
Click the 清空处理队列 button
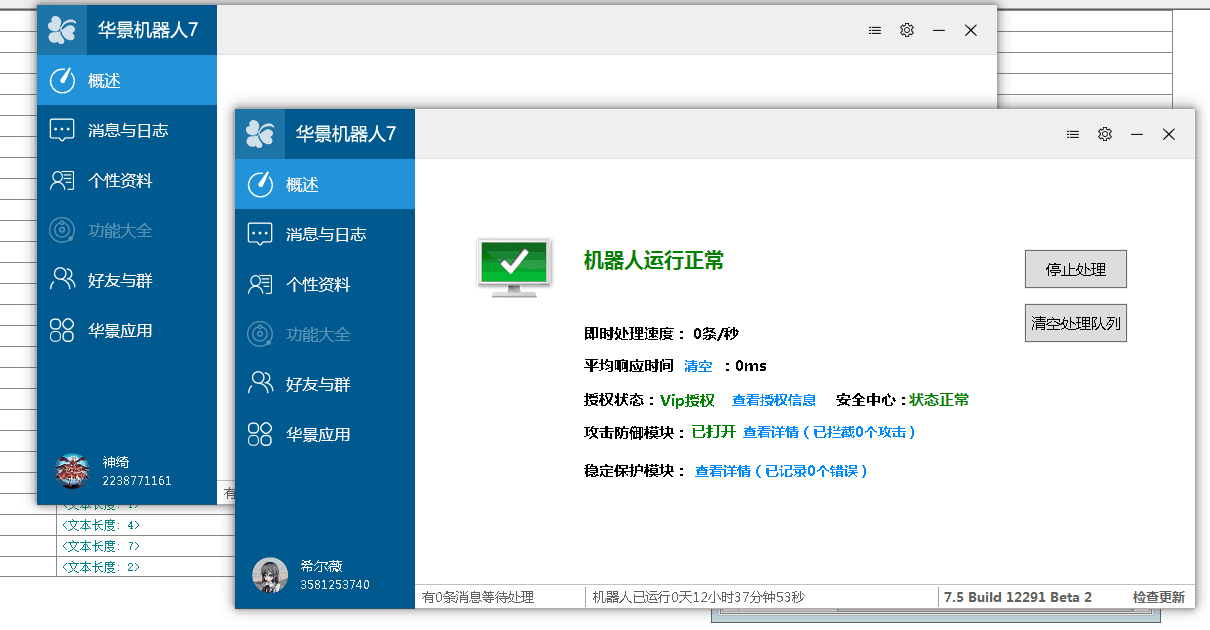(1076, 323)
